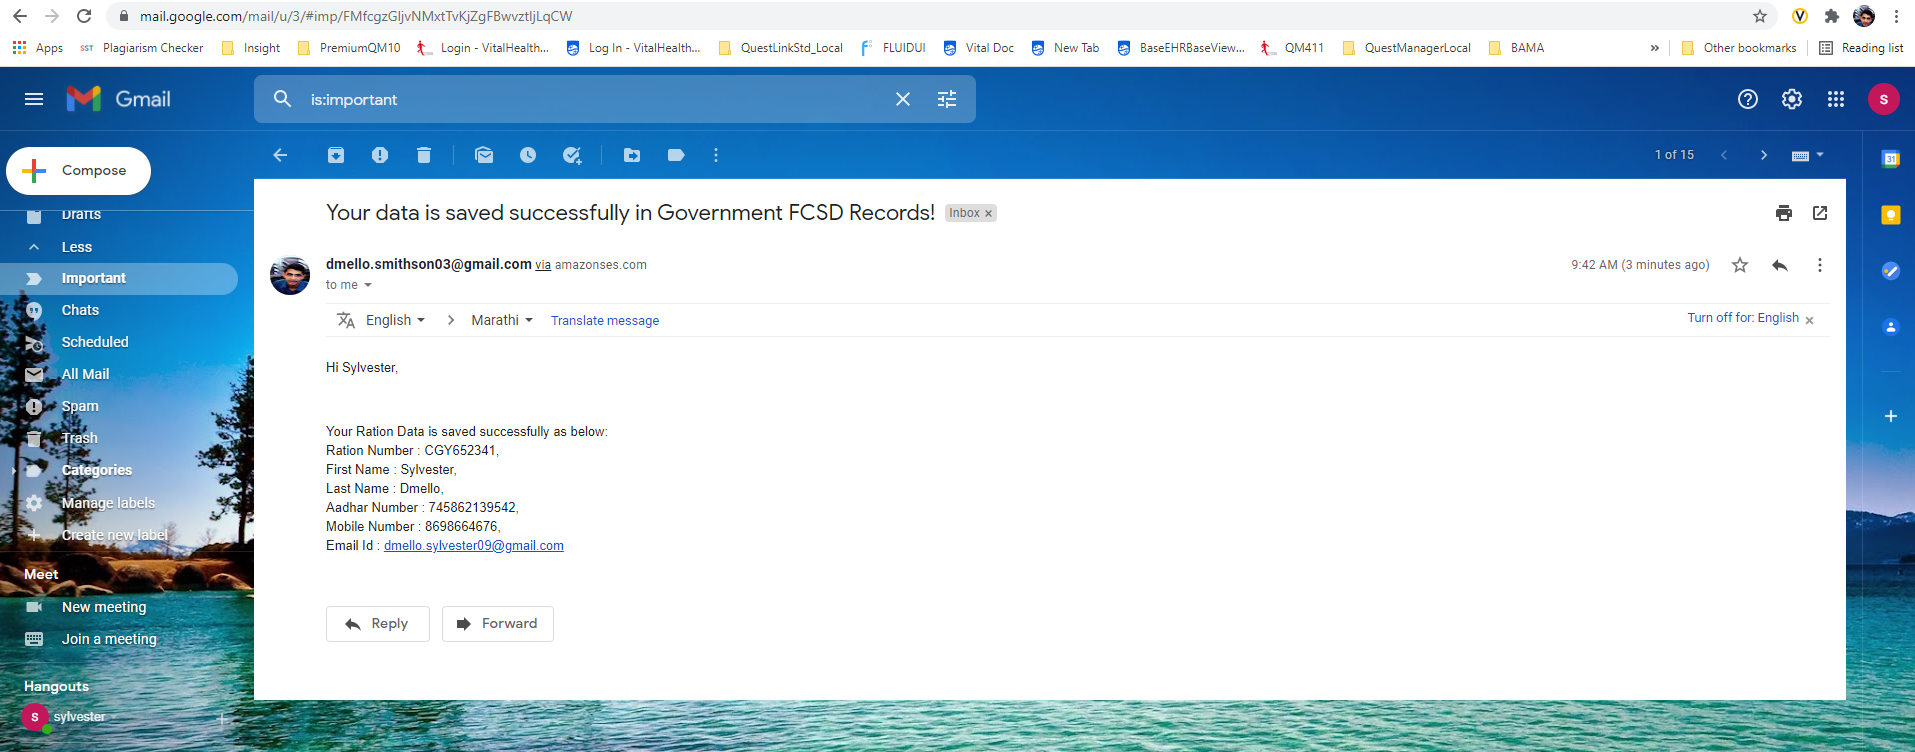Bookmark this page with the star icon
The width and height of the screenshot is (1915, 752).
tap(1760, 16)
